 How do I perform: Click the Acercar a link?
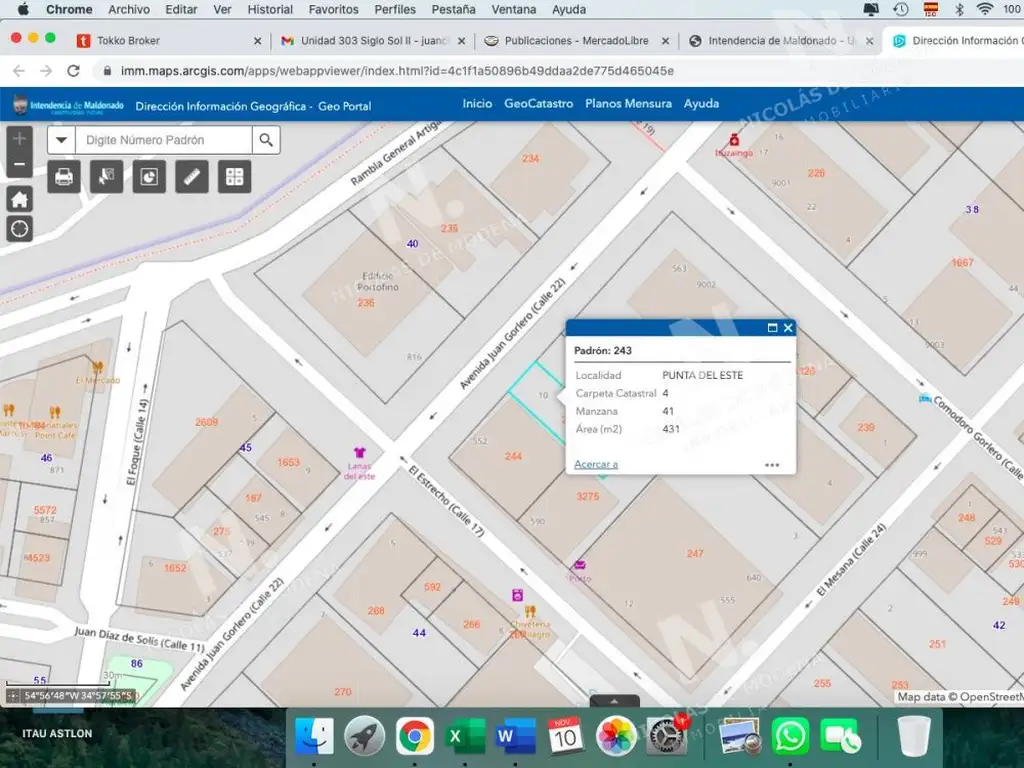coord(596,464)
